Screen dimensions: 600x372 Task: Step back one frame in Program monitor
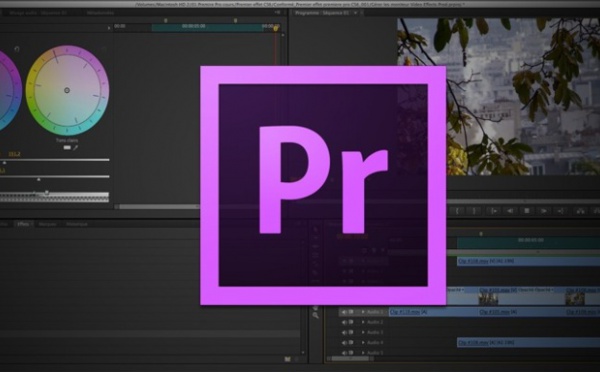point(510,211)
